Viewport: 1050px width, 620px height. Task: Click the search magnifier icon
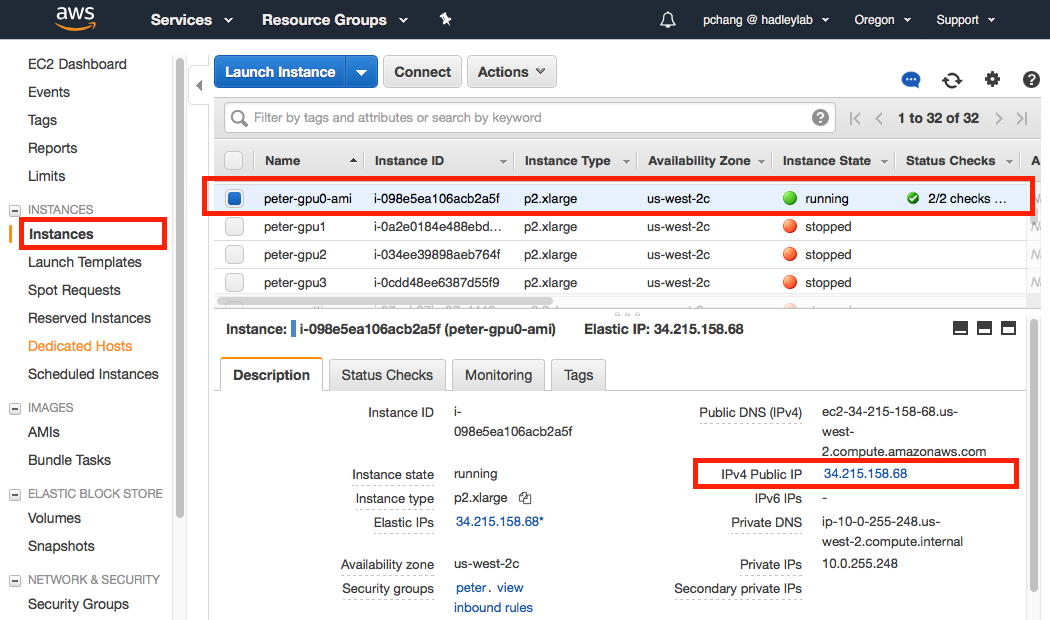click(239, 119)
